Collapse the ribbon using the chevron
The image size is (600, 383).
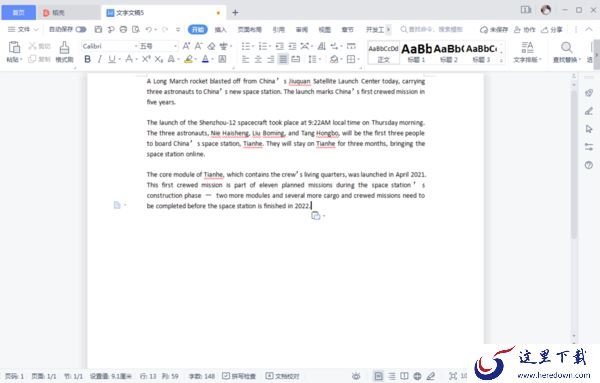[589, 29]
